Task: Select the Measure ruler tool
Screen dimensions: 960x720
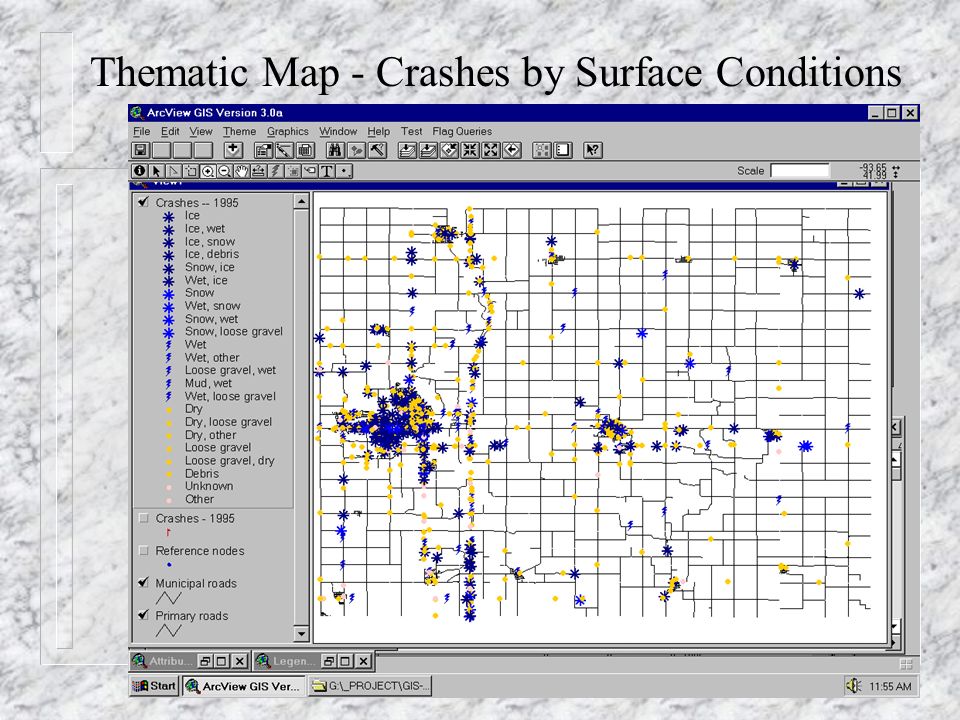Action: point(258,171)
